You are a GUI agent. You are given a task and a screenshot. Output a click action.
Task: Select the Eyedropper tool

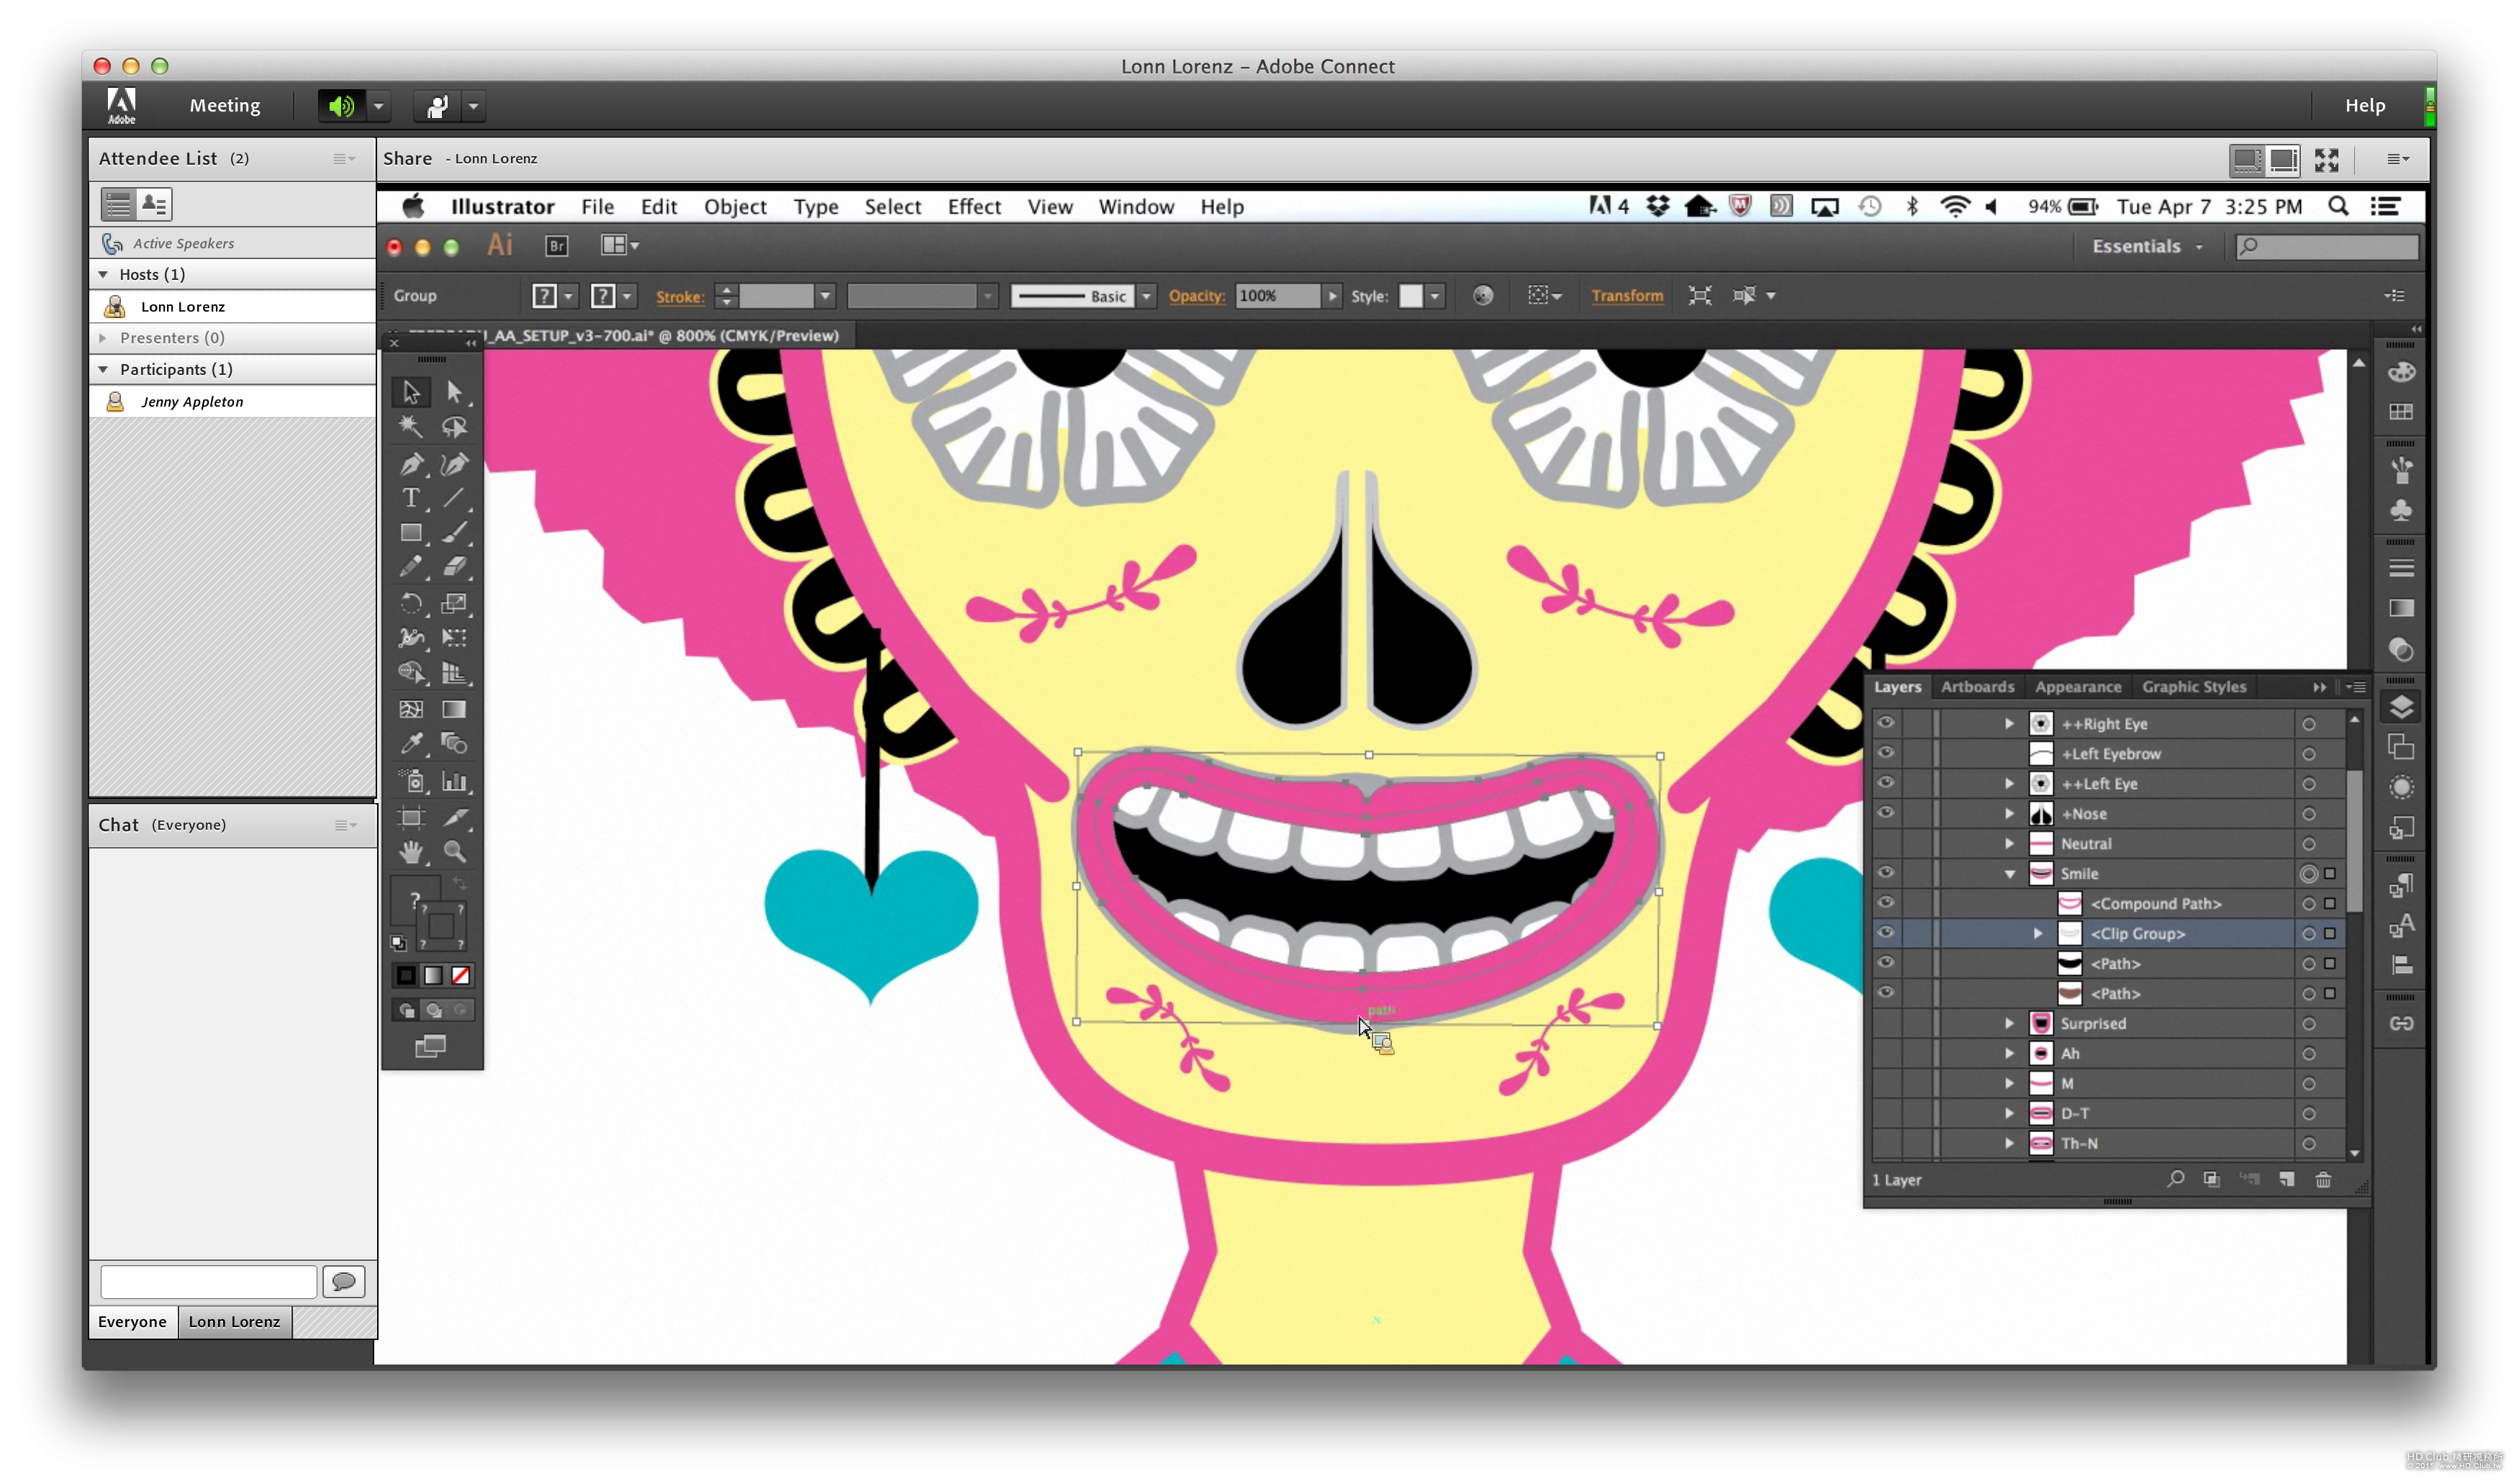point(411,743)
